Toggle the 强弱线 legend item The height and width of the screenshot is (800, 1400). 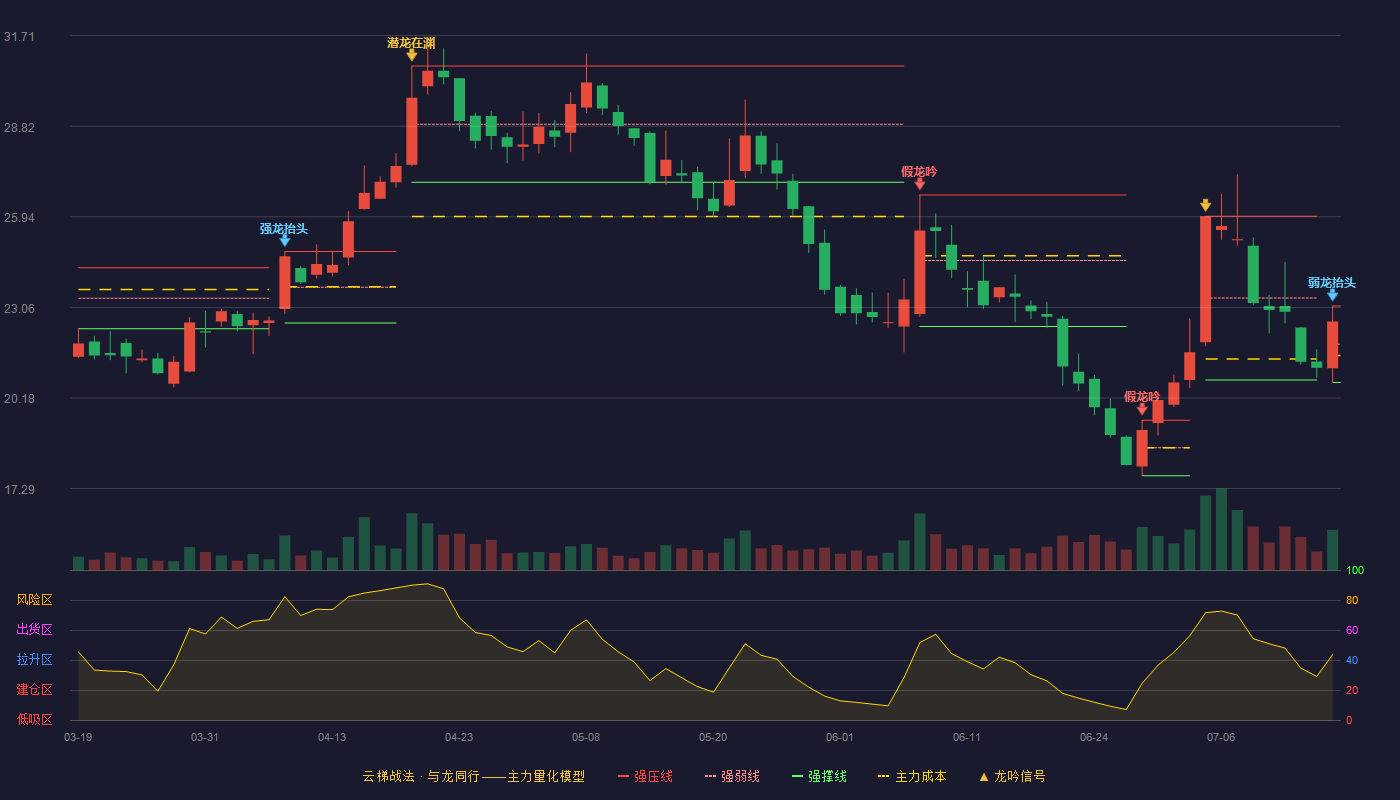pos(732,776)
